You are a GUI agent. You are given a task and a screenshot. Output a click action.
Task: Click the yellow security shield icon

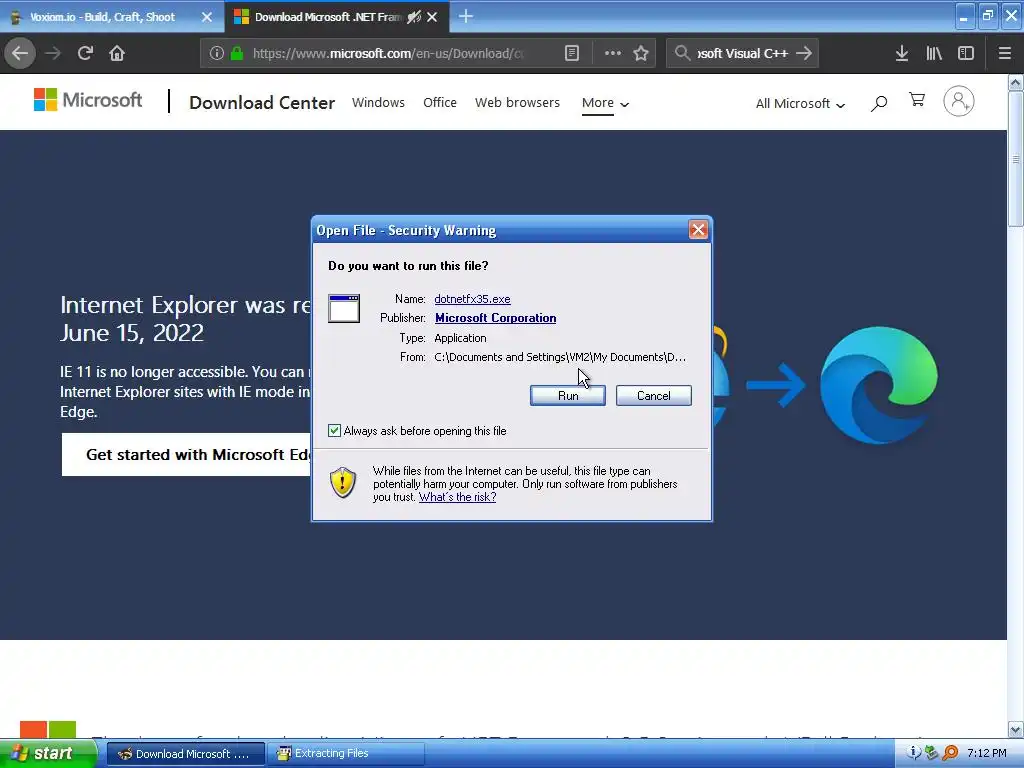point(343,483)
